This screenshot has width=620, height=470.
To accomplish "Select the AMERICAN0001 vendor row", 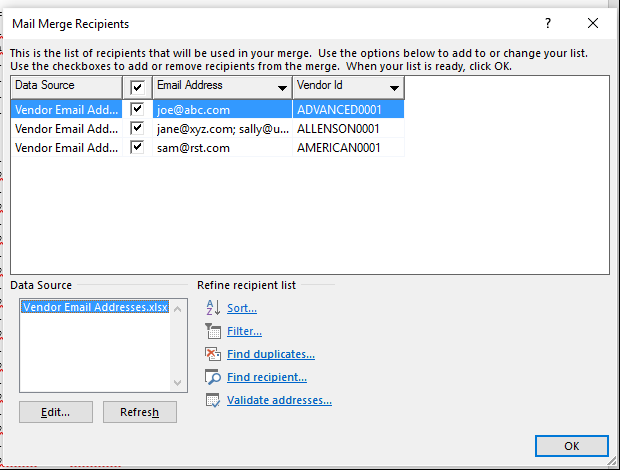I will click(x=338, y=147).
